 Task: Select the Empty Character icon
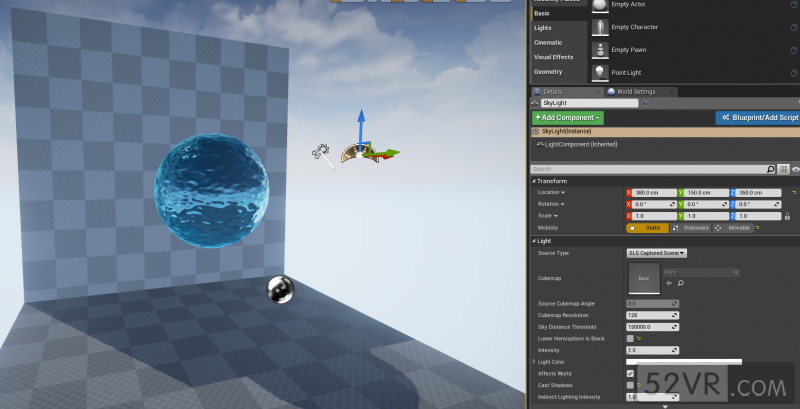[600, 26]
